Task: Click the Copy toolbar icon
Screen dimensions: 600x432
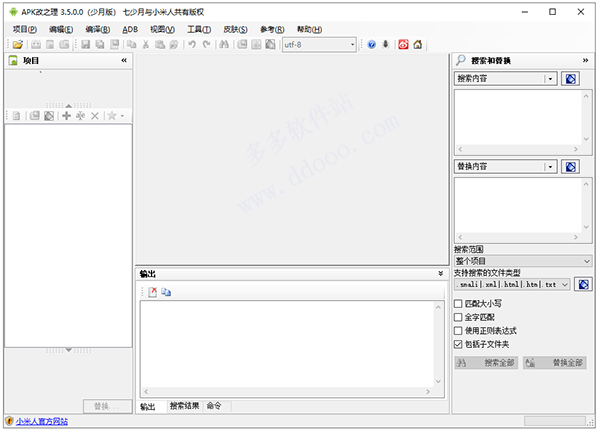Action: tap(132, 45)
